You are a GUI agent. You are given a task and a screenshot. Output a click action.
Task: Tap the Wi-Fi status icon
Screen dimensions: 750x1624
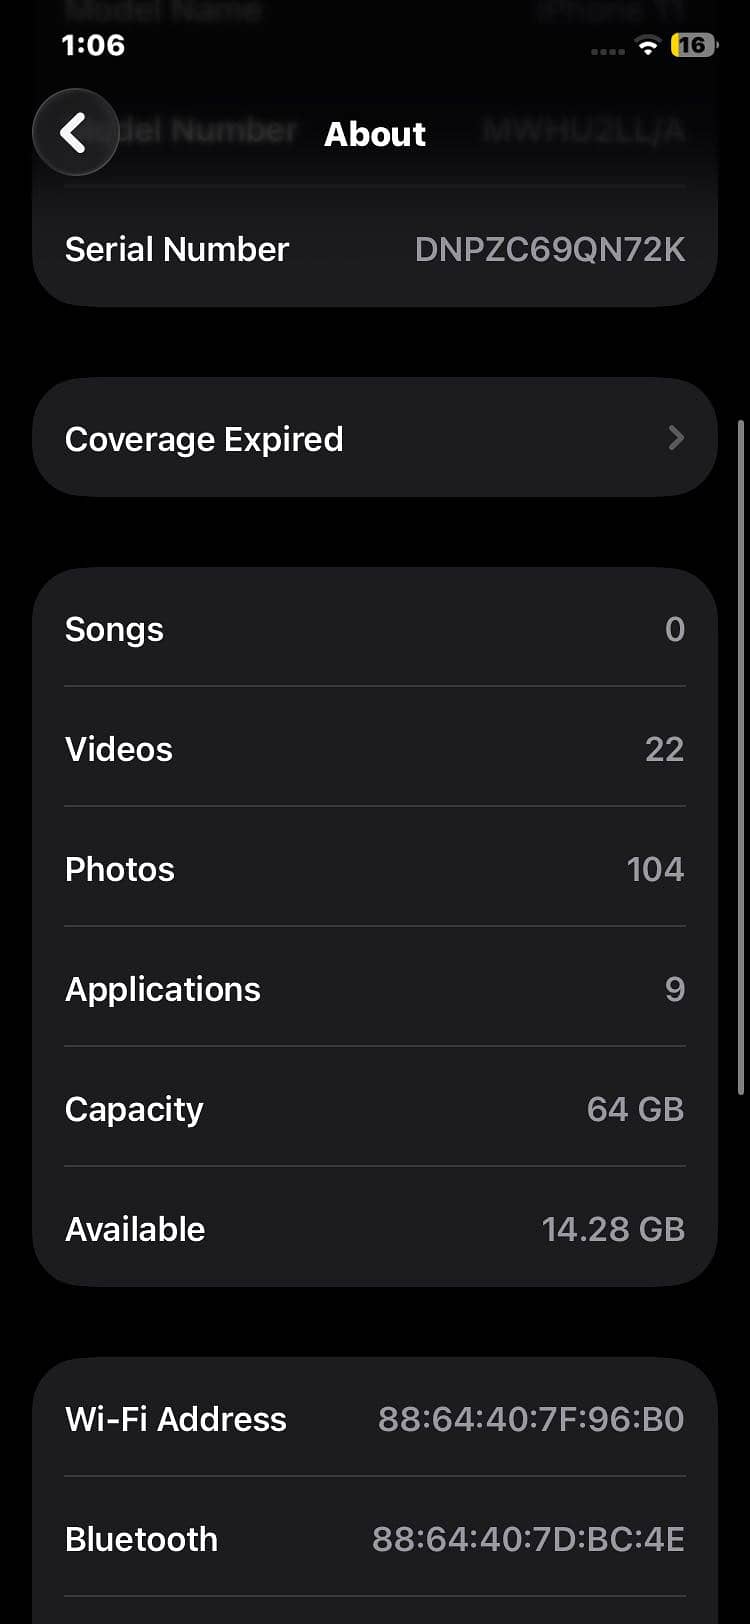648,45
